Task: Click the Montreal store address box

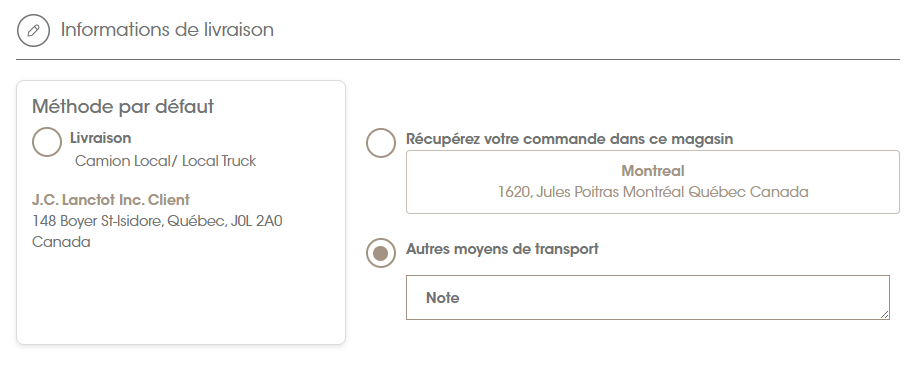Action: coord(653,182)
